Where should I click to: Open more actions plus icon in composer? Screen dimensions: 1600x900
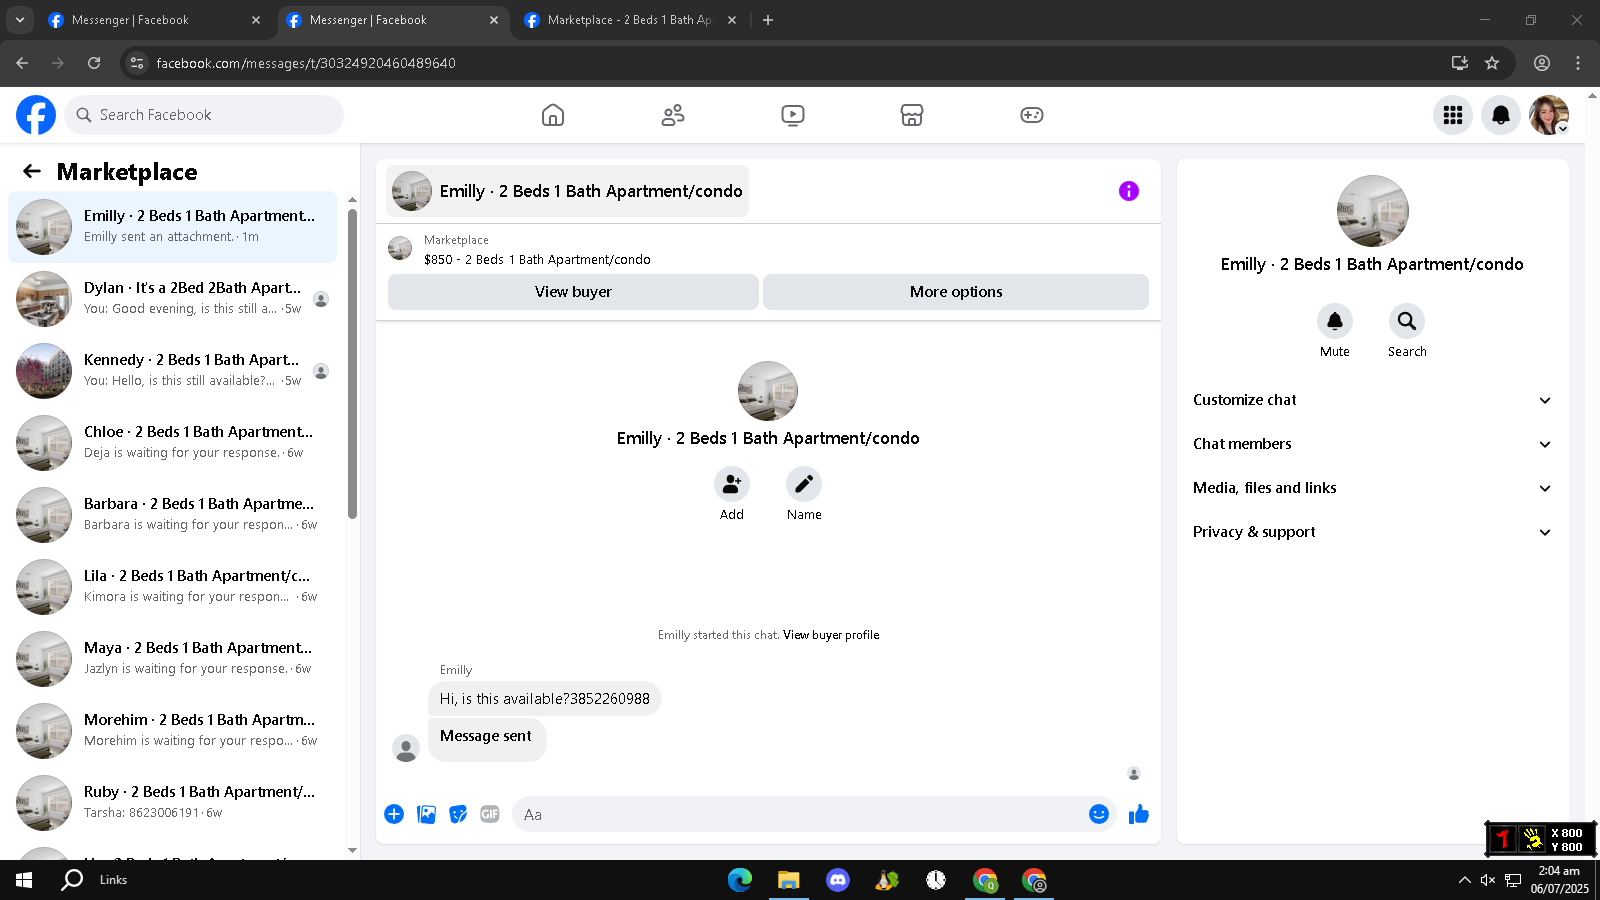click(x=394, y=814)
